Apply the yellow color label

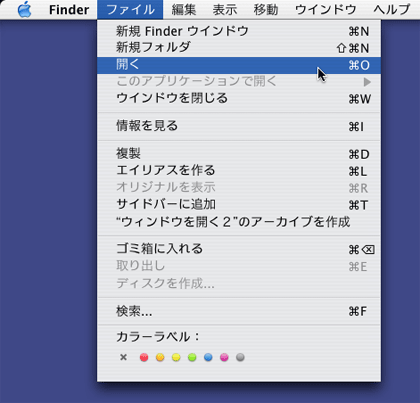pyautogui.click(x=176, y=357)
